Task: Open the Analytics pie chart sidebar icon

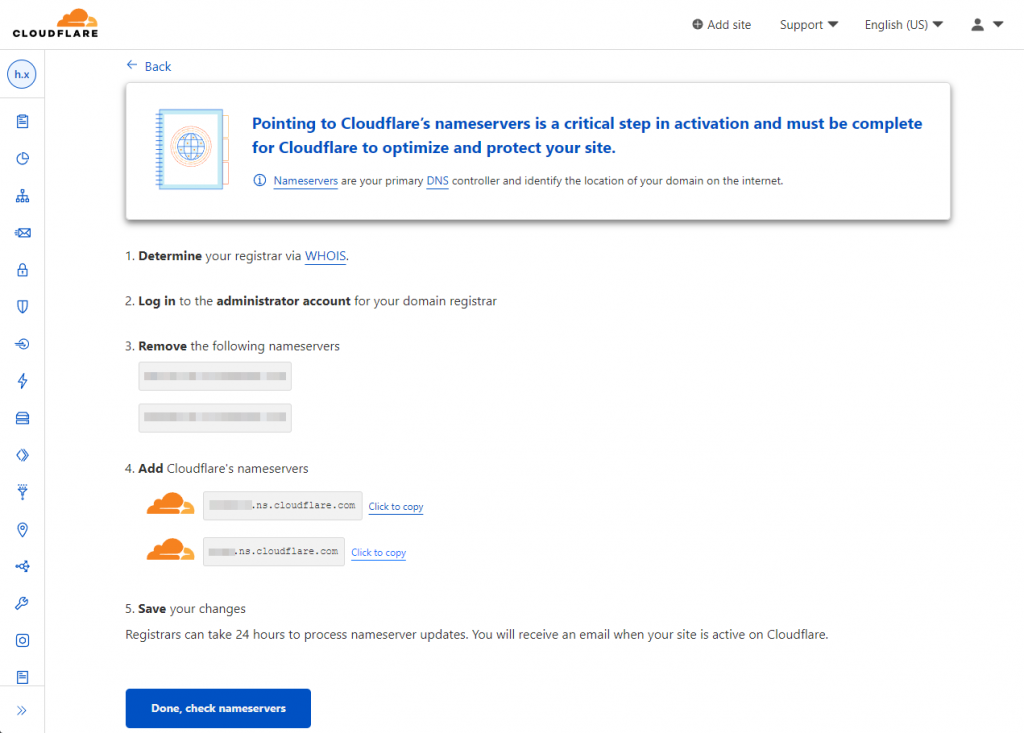Action: (21, 158)
